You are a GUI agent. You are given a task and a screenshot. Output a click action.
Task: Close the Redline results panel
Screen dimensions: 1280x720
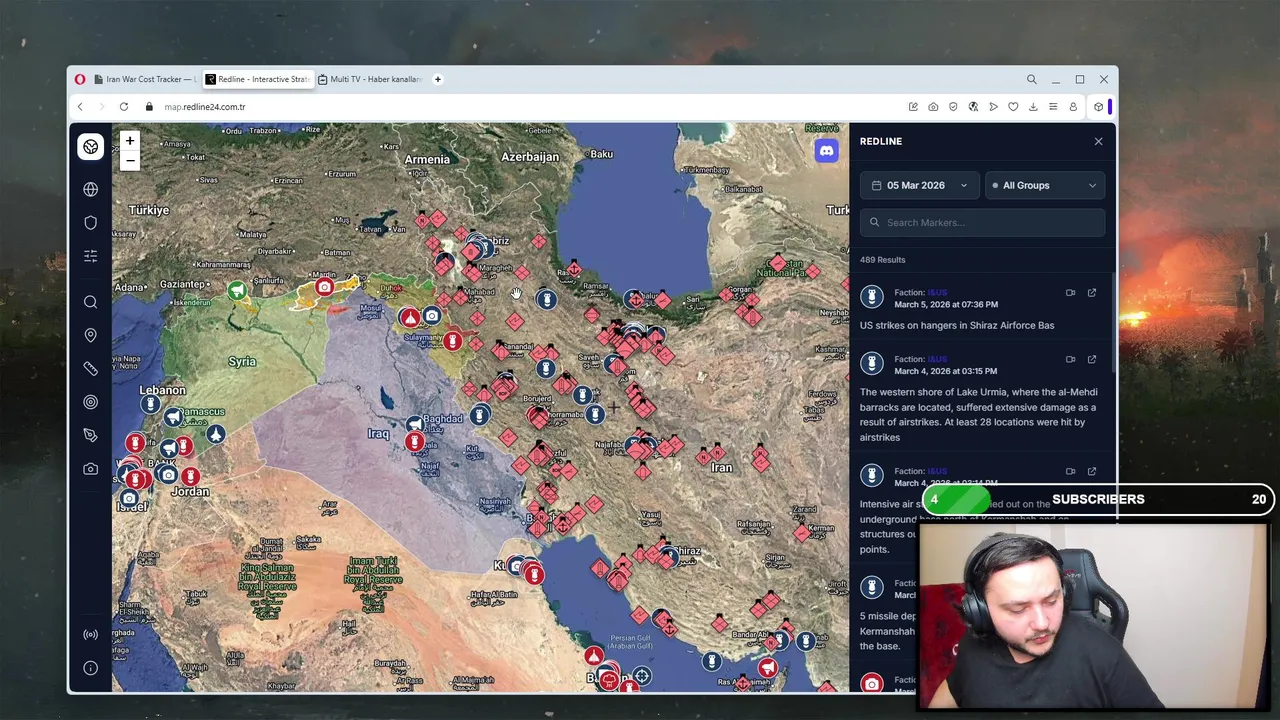(x=1098, y=141)
